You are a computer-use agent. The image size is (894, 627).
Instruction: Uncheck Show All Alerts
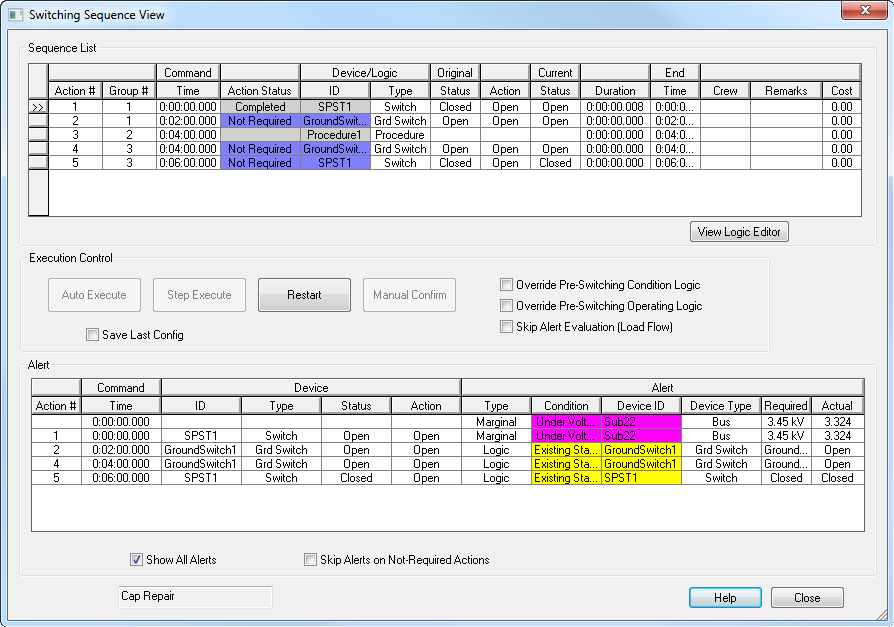point(135,560)
